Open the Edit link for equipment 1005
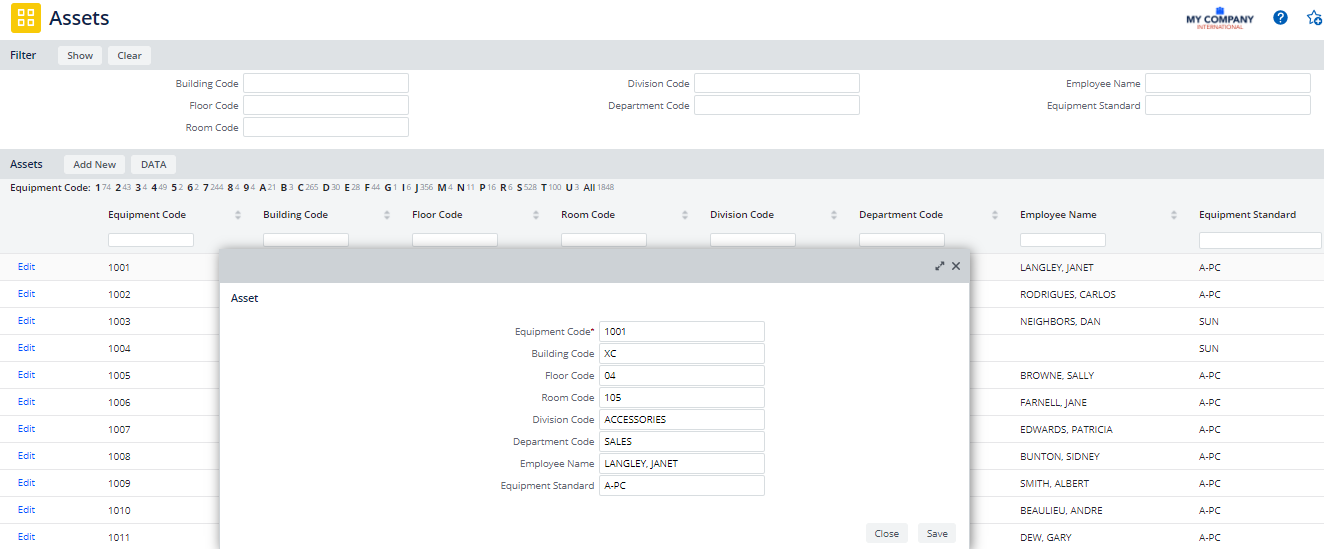1324x549 pixels. coord(26,375)
